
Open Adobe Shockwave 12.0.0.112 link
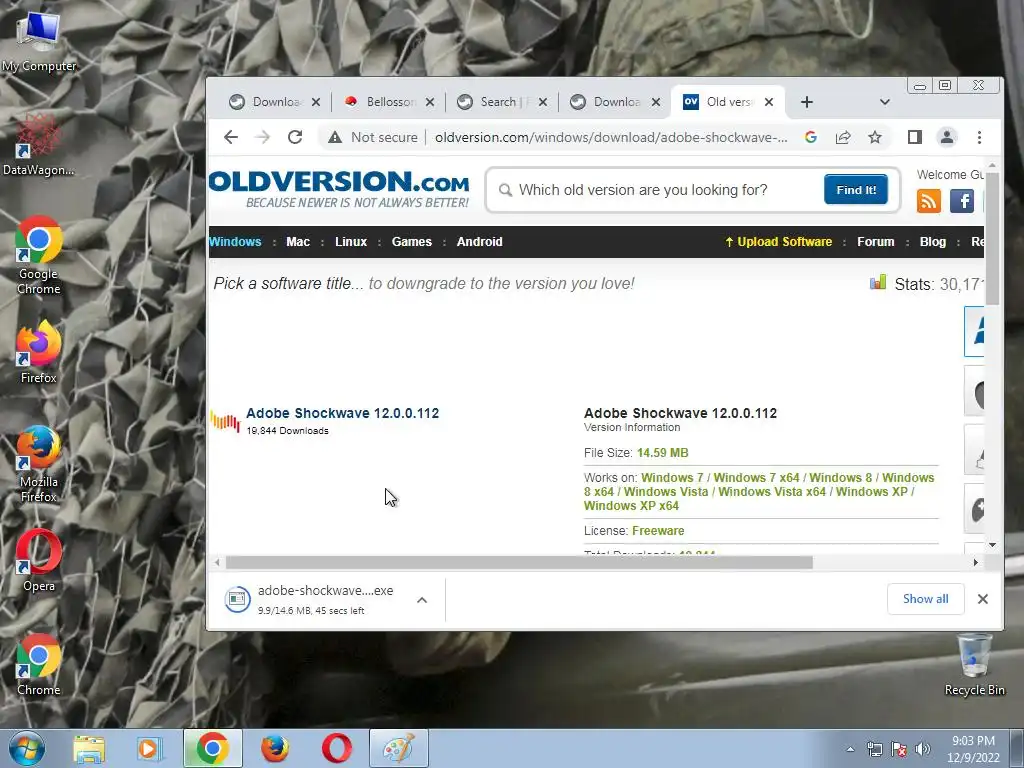(342, 413)
